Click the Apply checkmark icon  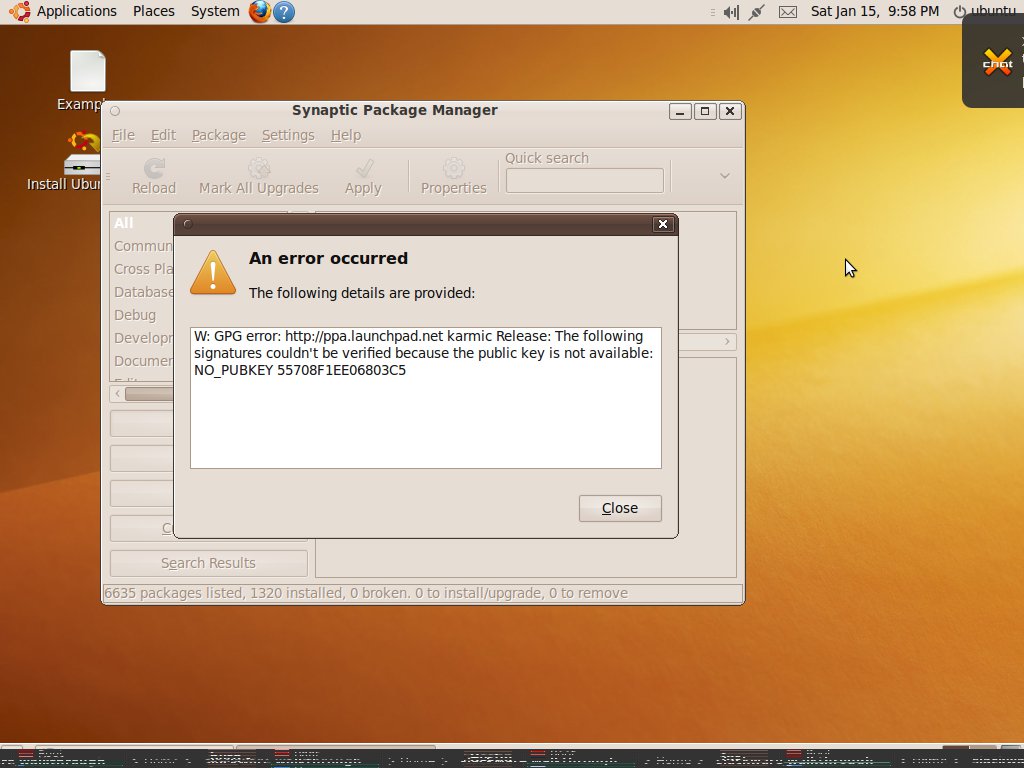tap(363, 176)
